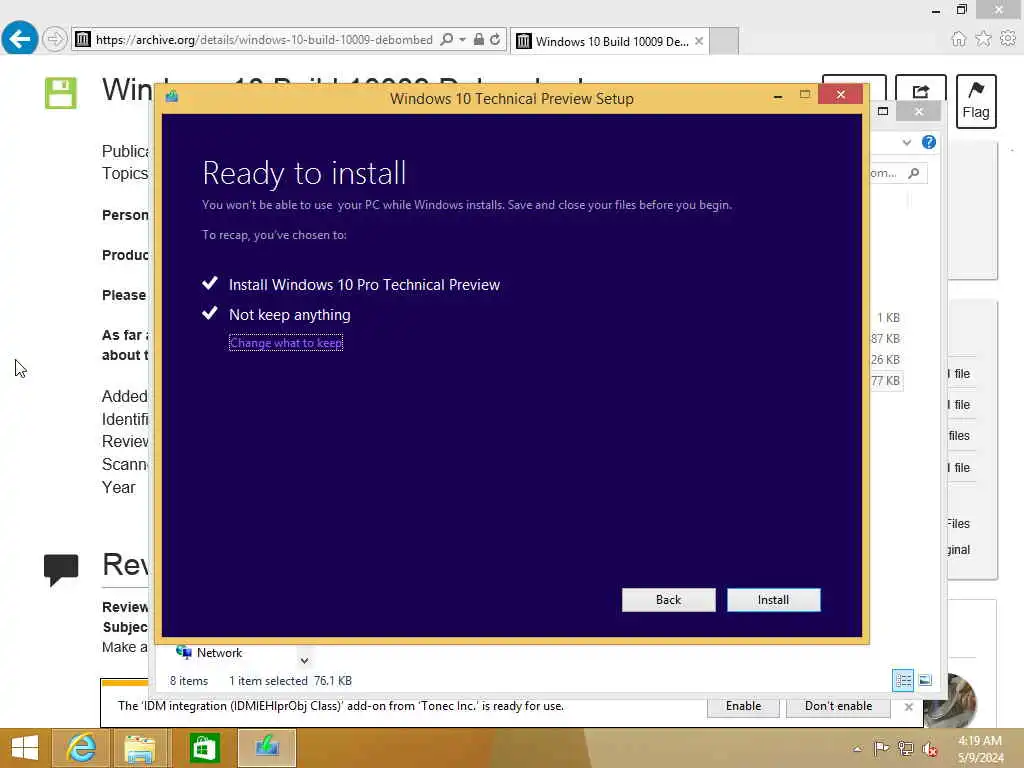This screenshot has width=1024, height=768.
Task: Open browser Tools gear icon
Action: (1008, 39)
